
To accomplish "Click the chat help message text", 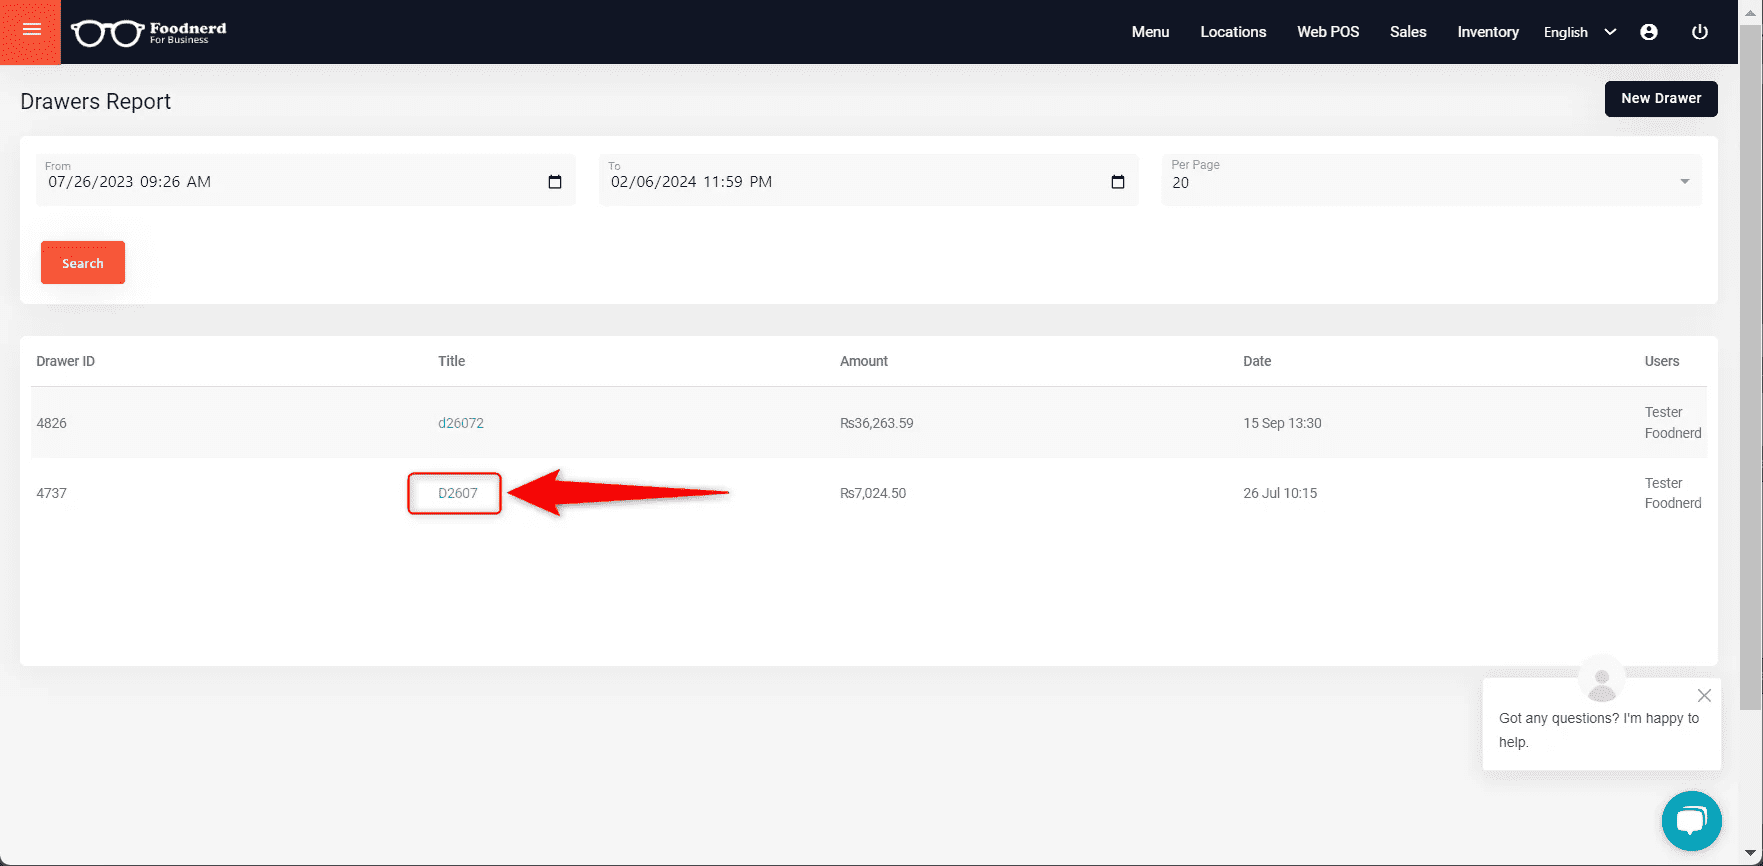I will 1599,730.
